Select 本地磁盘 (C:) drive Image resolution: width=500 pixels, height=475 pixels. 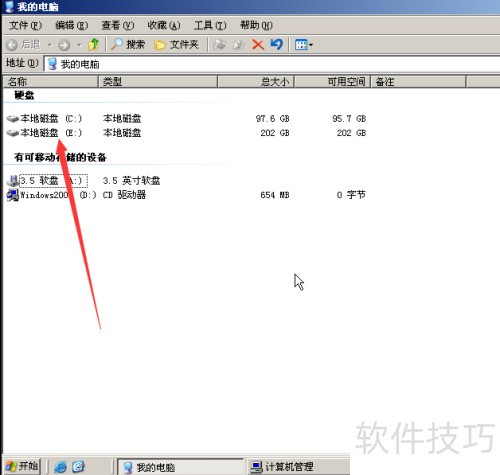[x=51, y=118]
